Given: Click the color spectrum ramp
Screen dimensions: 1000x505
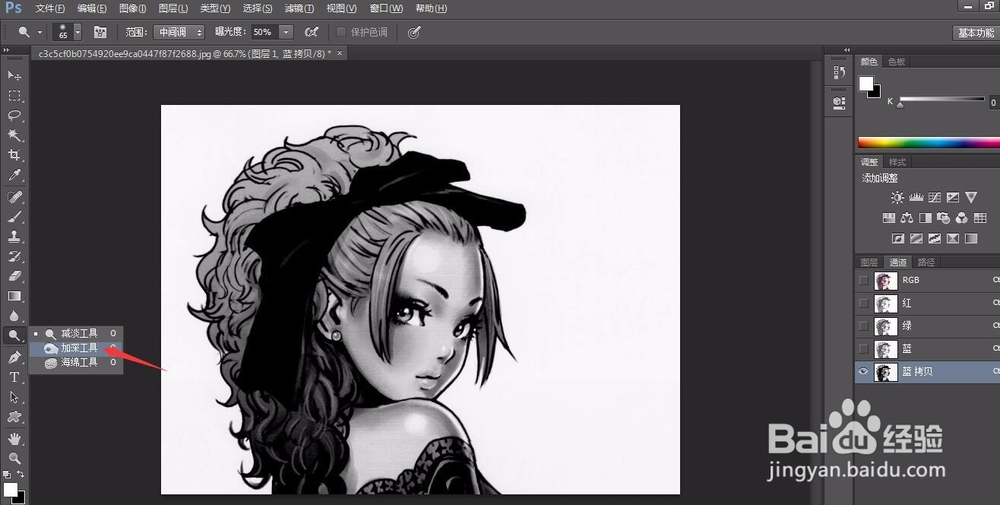Looking at the screenshot, I should tap(929, 142).
